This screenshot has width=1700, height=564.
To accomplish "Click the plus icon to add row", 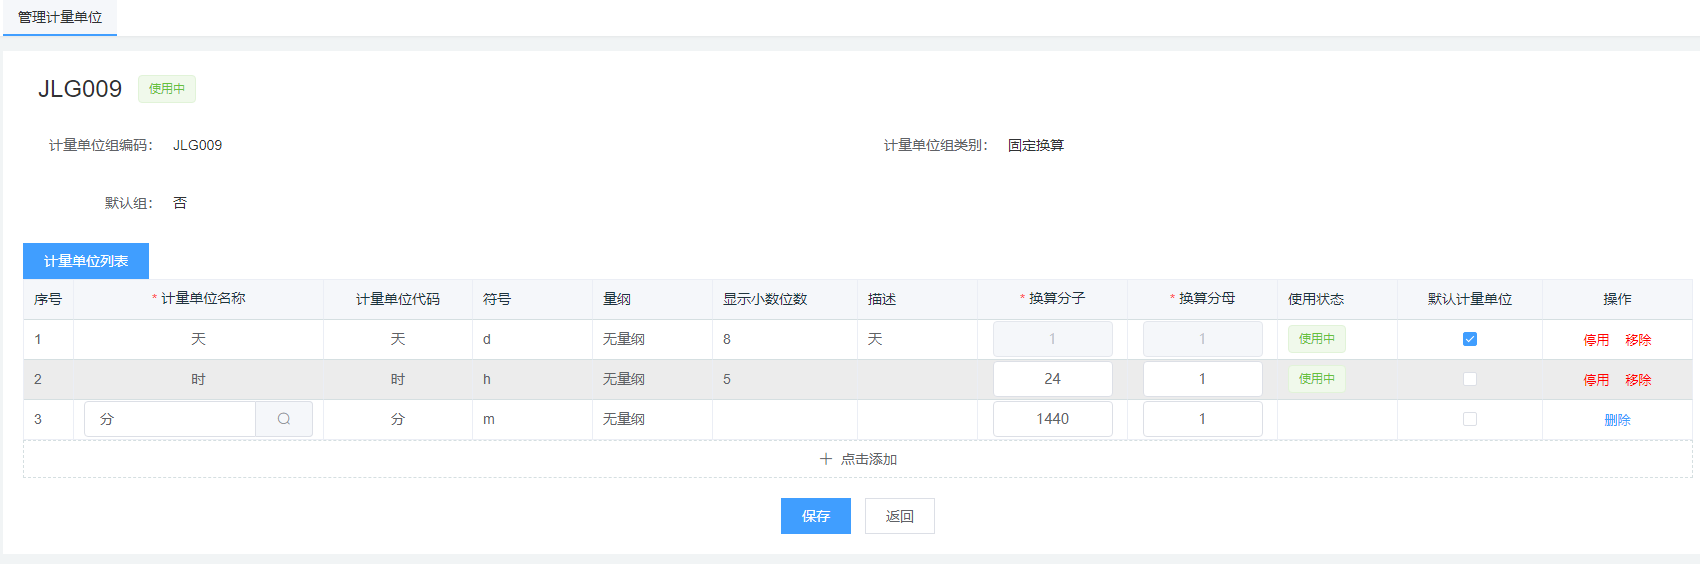I will click(x=825, y=459).
